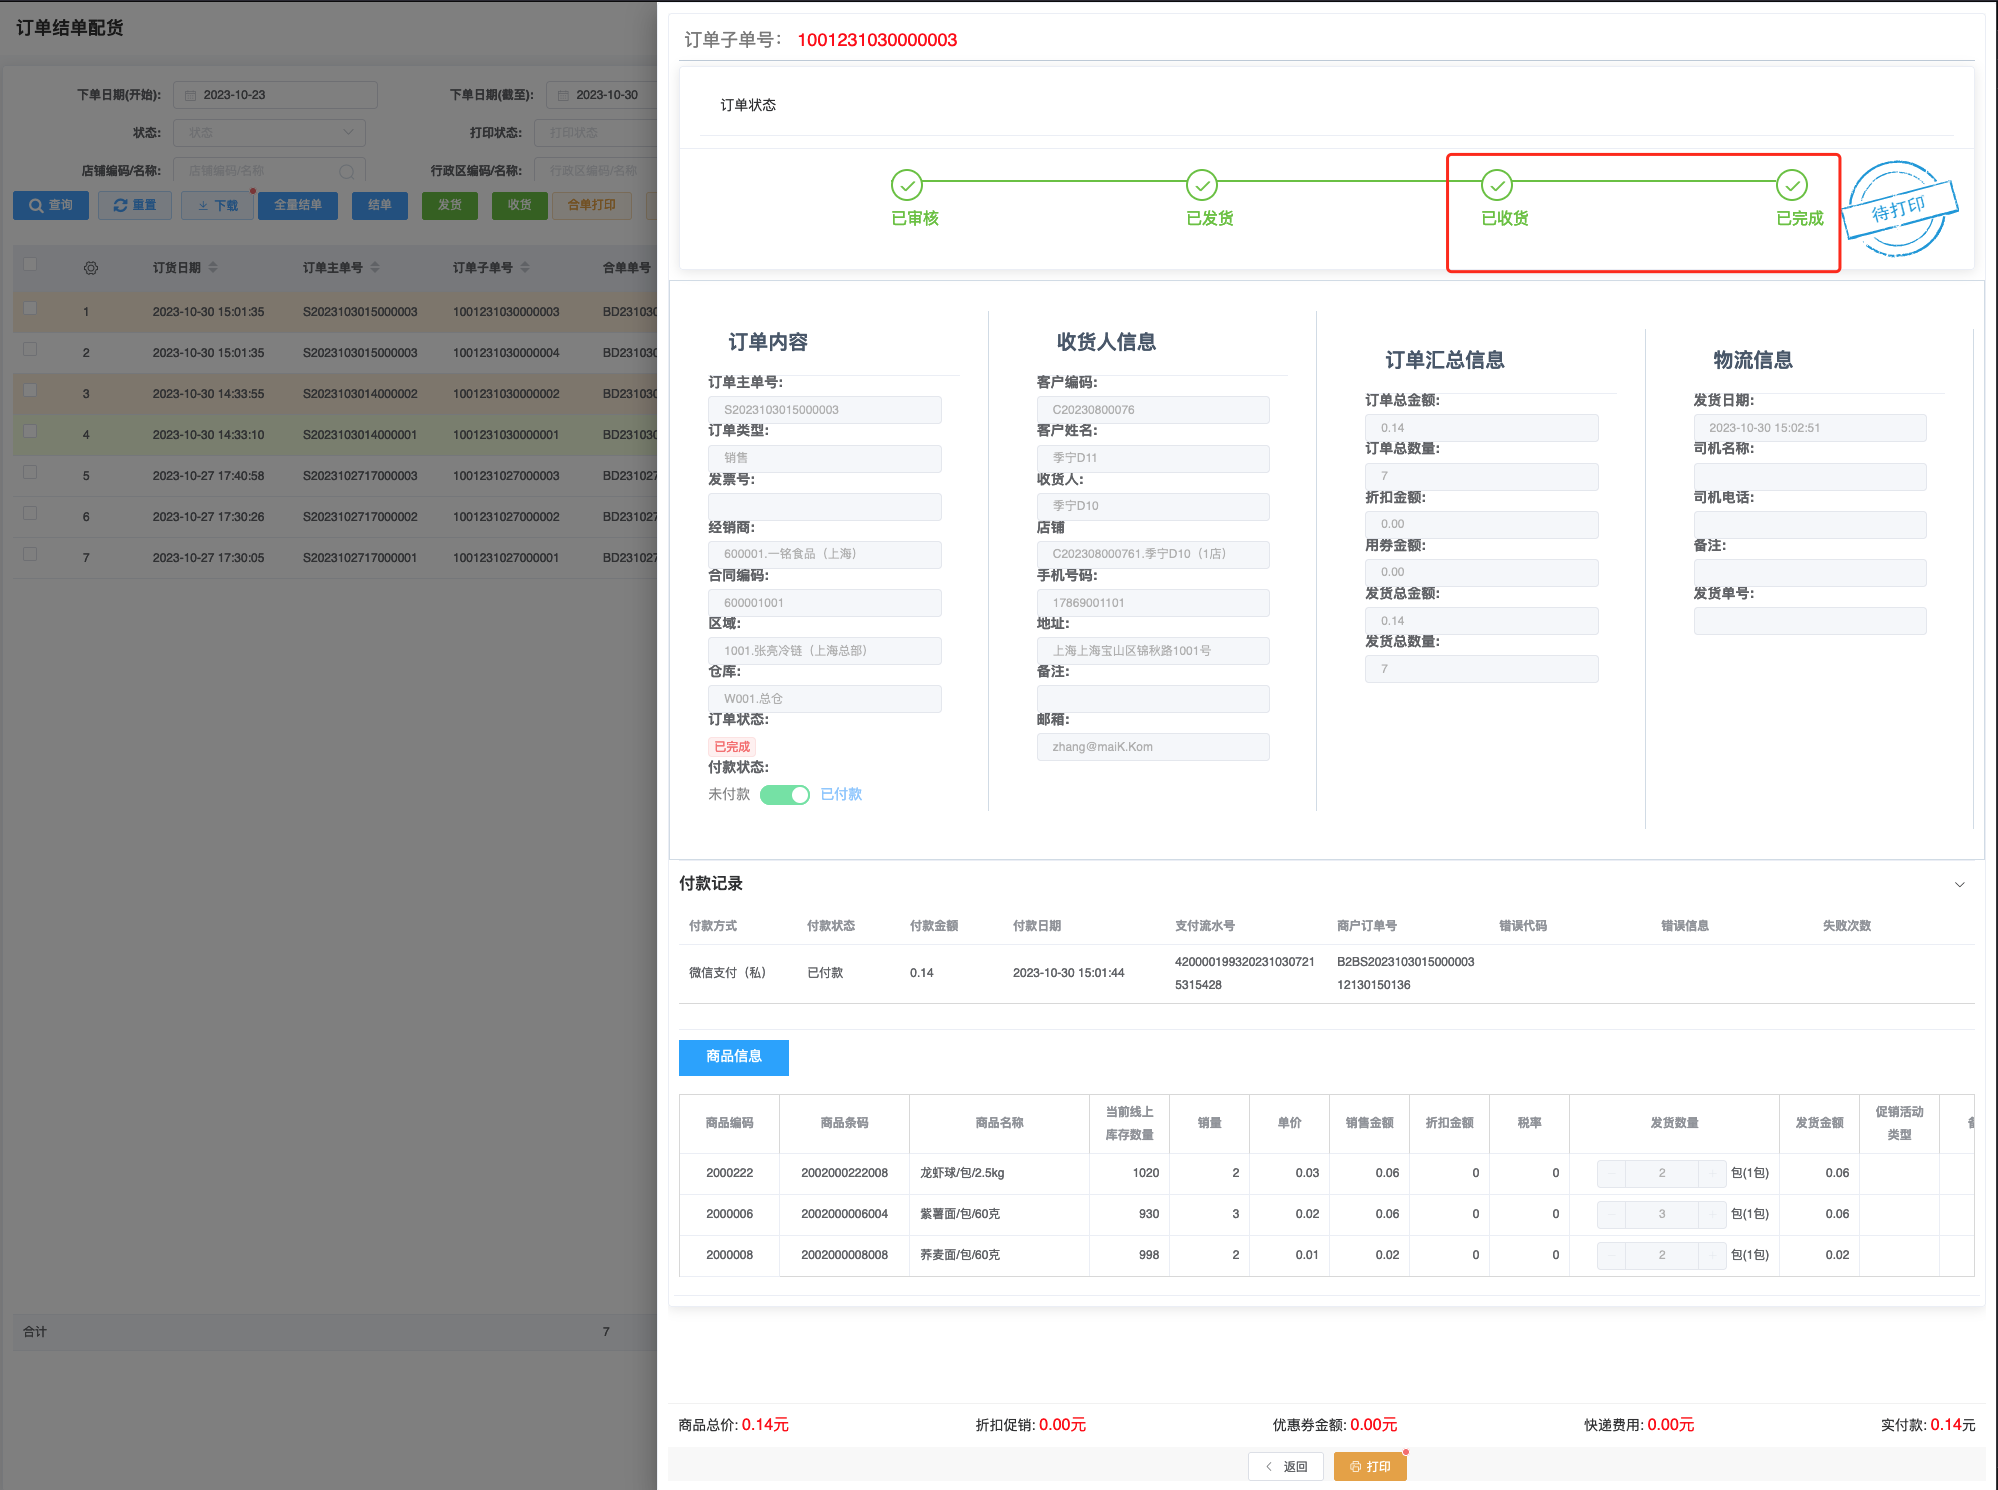Toggle the 付款状态 switch

[x=784, y=795]
